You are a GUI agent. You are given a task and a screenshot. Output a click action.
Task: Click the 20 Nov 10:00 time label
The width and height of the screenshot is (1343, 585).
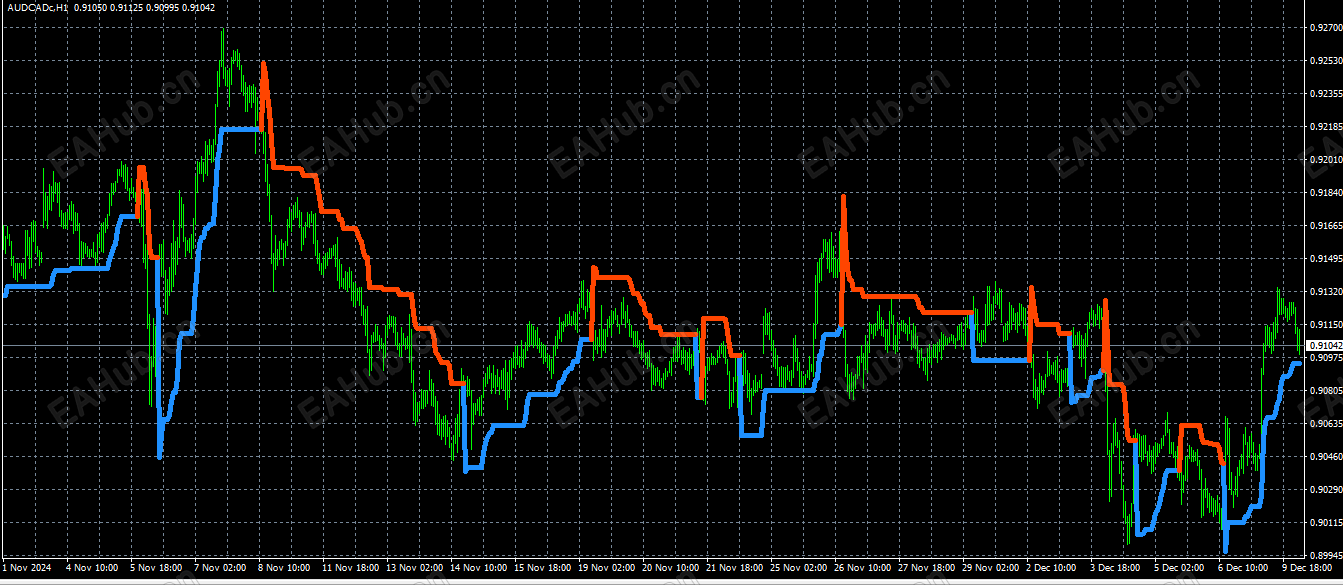point(671,567)
